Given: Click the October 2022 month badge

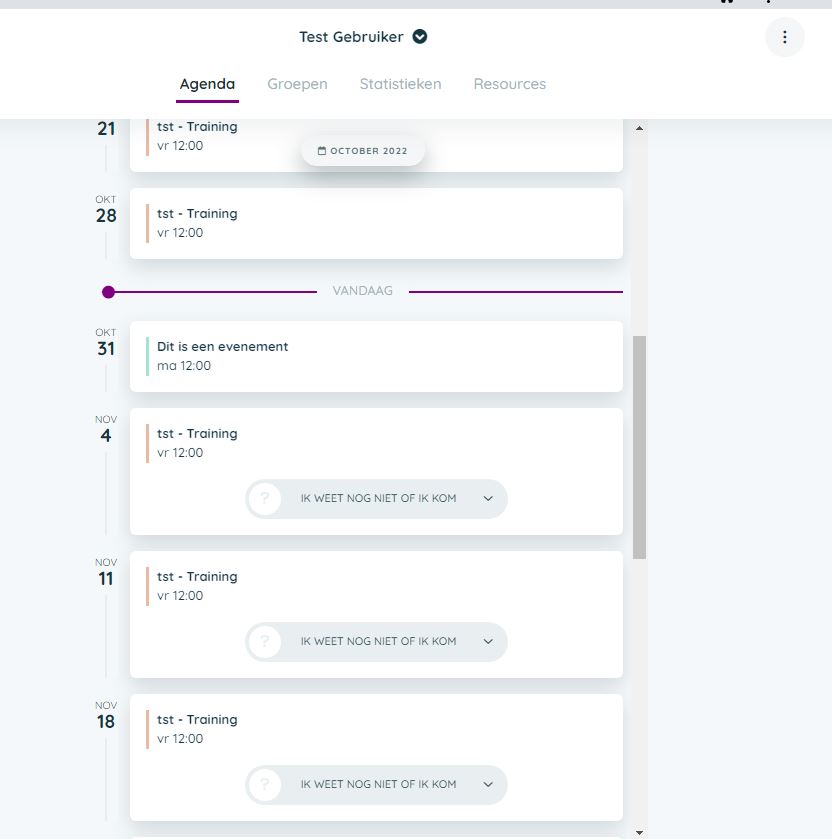Looking at the screenshot, I should (363, 151).
